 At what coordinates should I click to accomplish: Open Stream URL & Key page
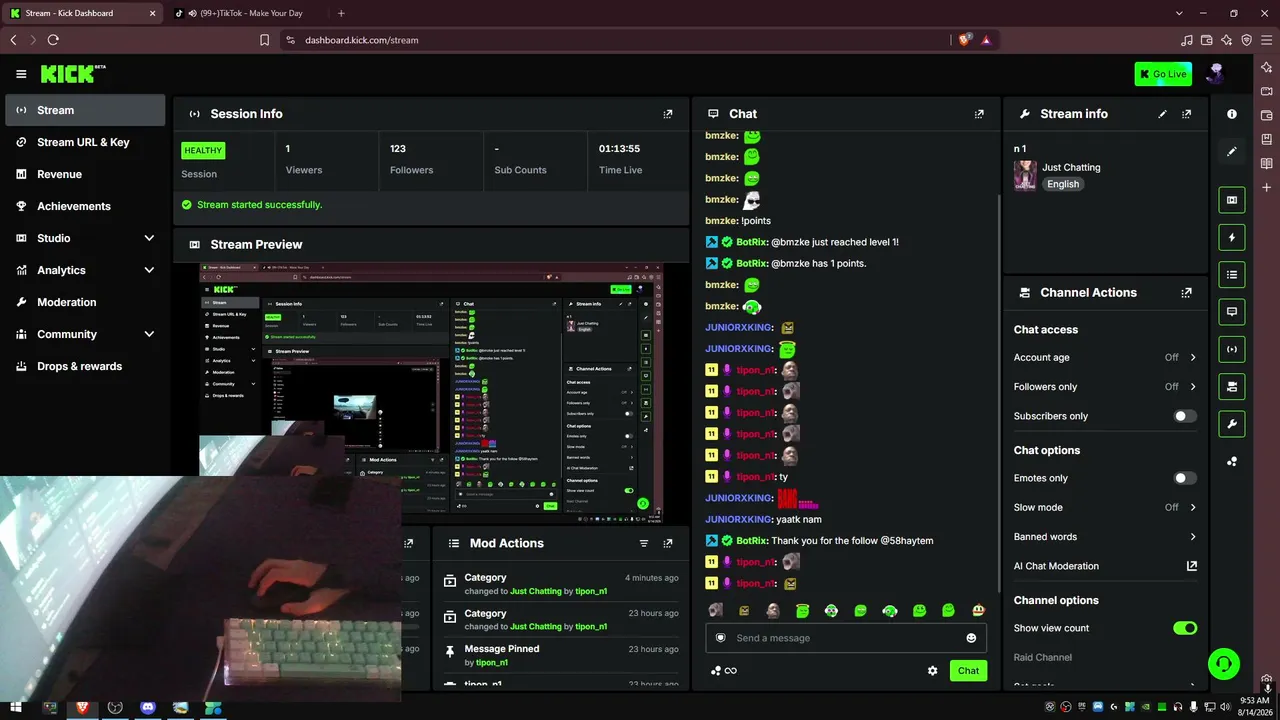(x=85, y=142)
